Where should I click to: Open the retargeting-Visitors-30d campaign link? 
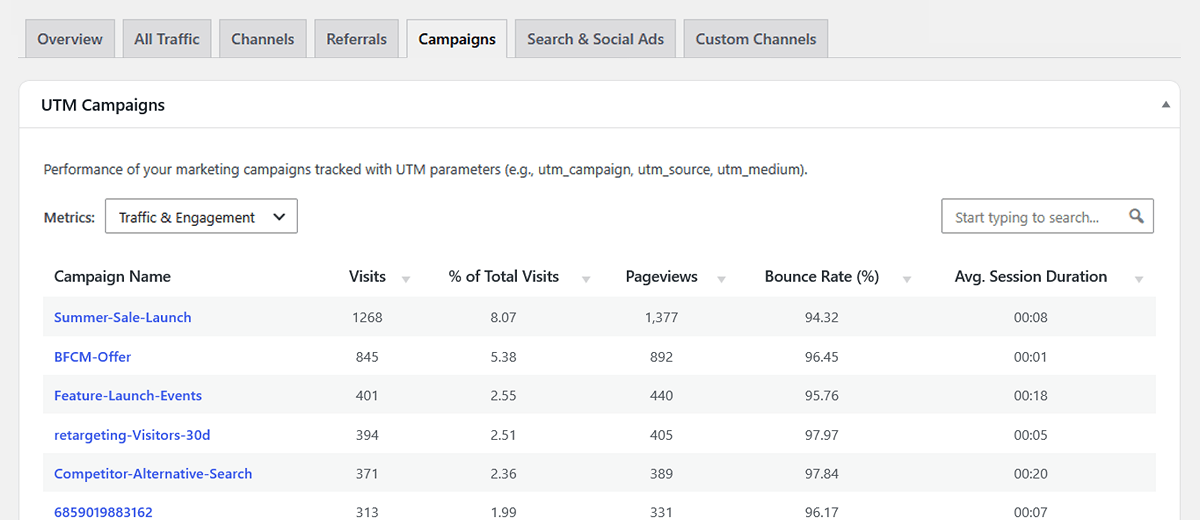132,434
